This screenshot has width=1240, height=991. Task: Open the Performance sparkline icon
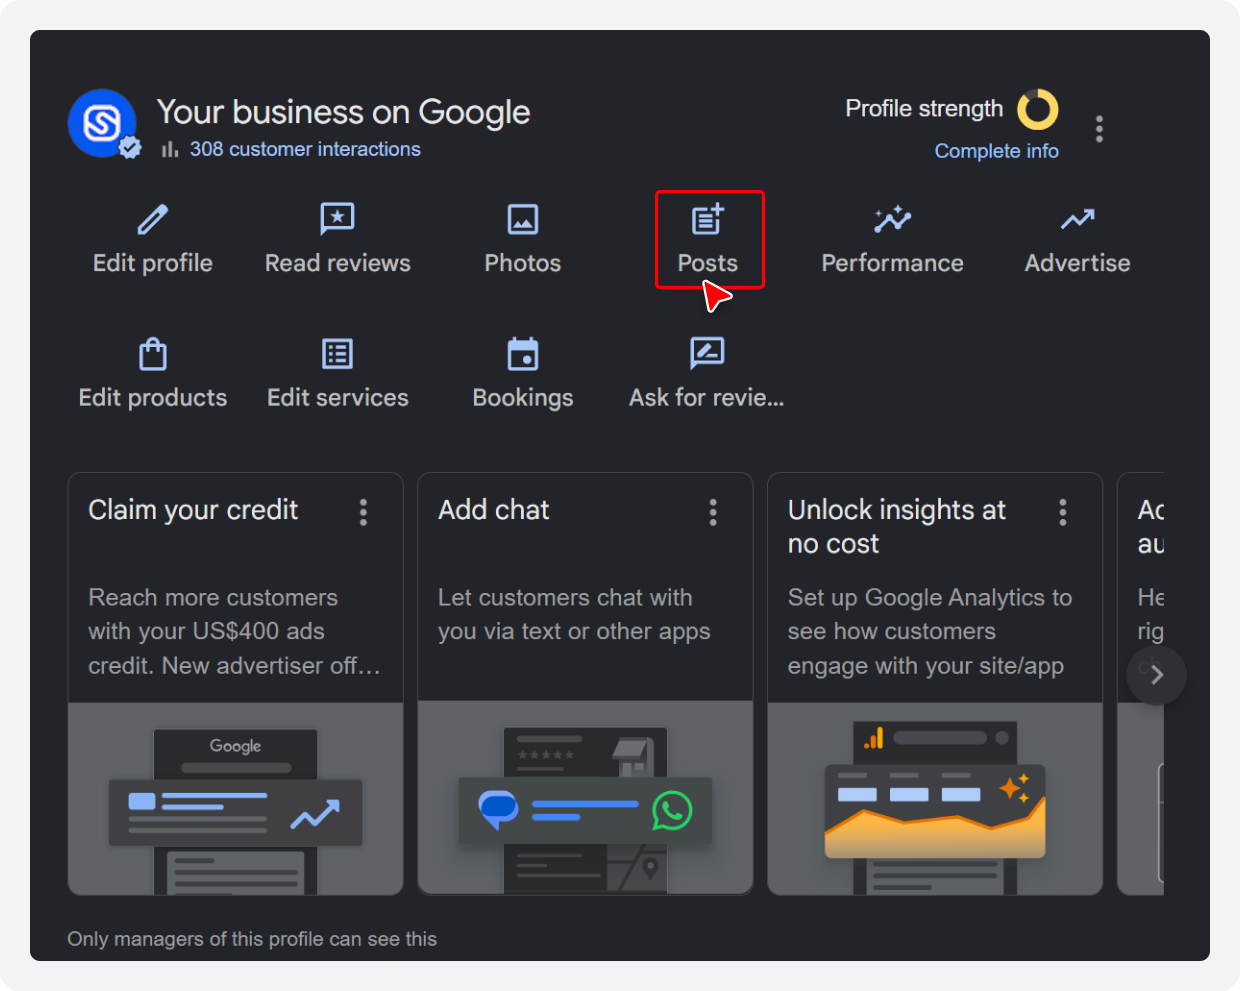pos(893,219)
